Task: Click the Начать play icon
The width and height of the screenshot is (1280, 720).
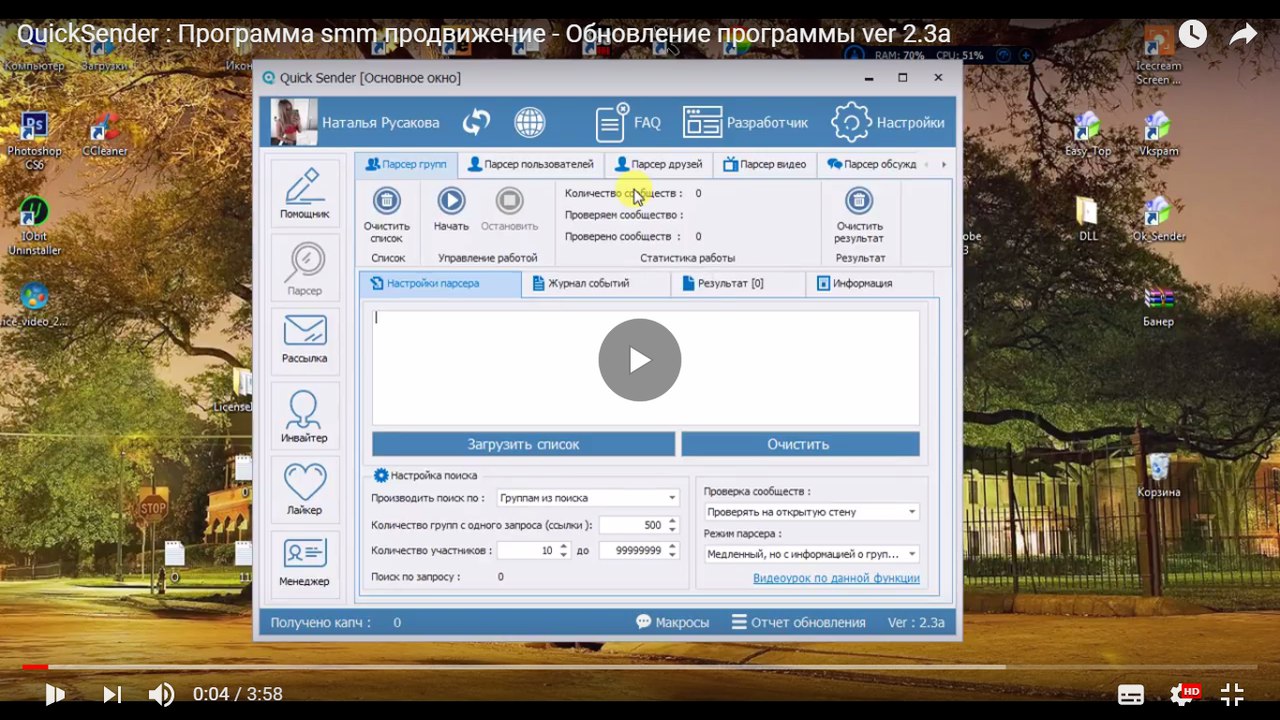Action: (451, 201)
